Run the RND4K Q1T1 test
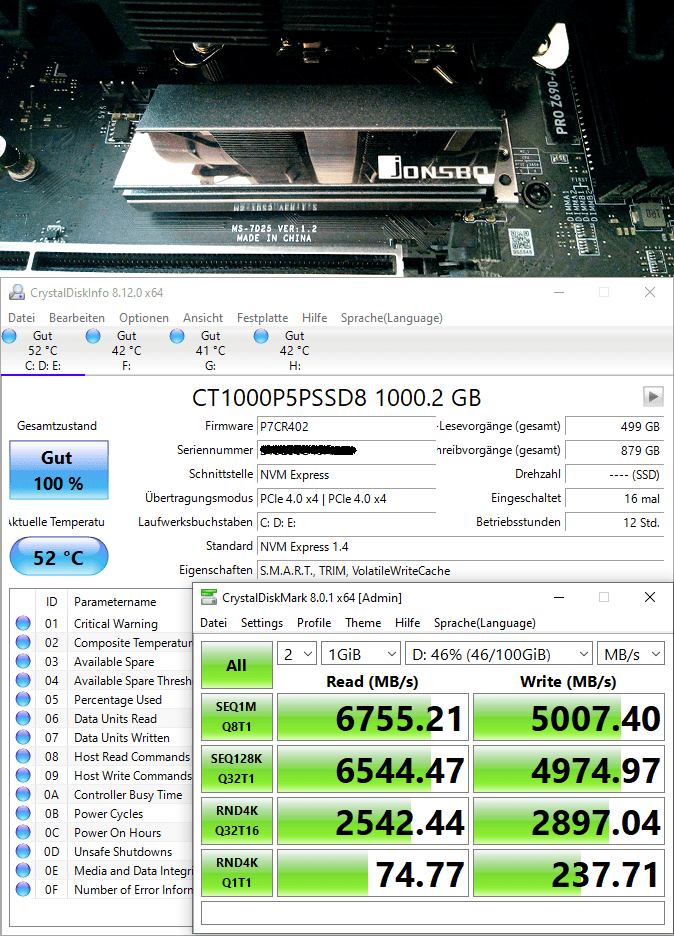Image resolution: width=674 pixels, height=936 pixels. point(237,872)
